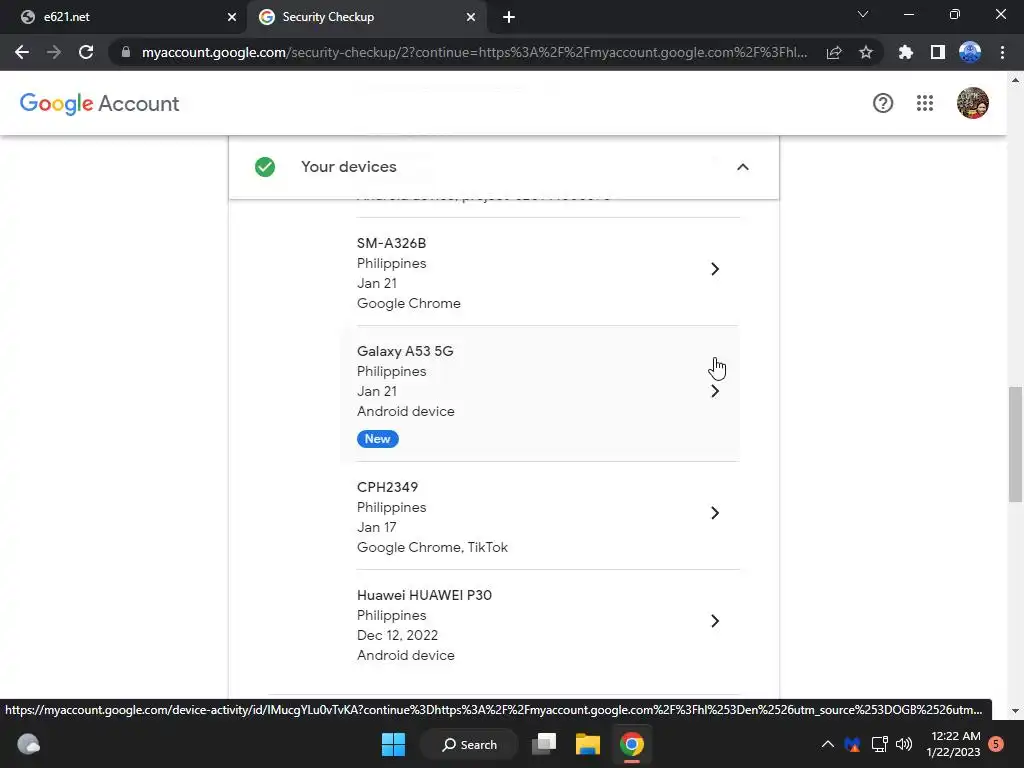The height and width of the screenshot is (768, 1024).
Task: Open Google Account help icon
Action: click(883, 103)
